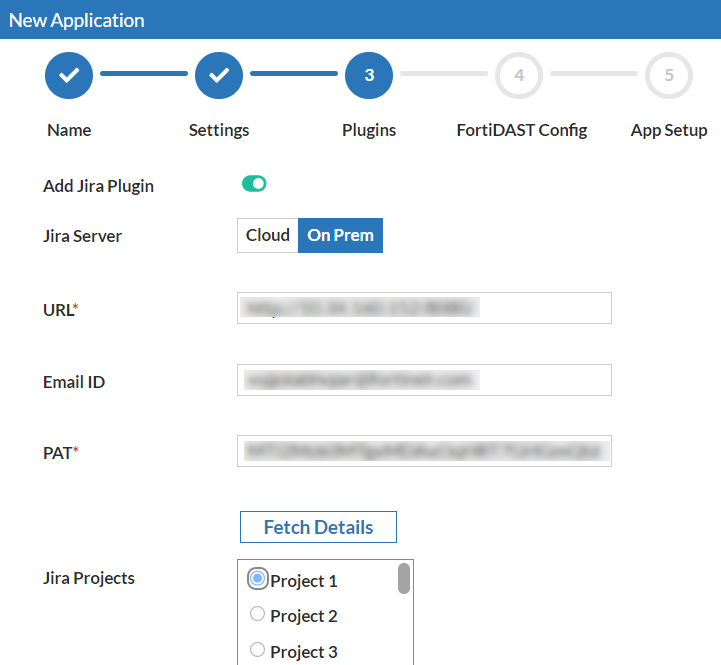Screen dimensions: 721x665
Task: Click the Jira Projects list scrollbar thumb
Action: click(x=404, y=579)
